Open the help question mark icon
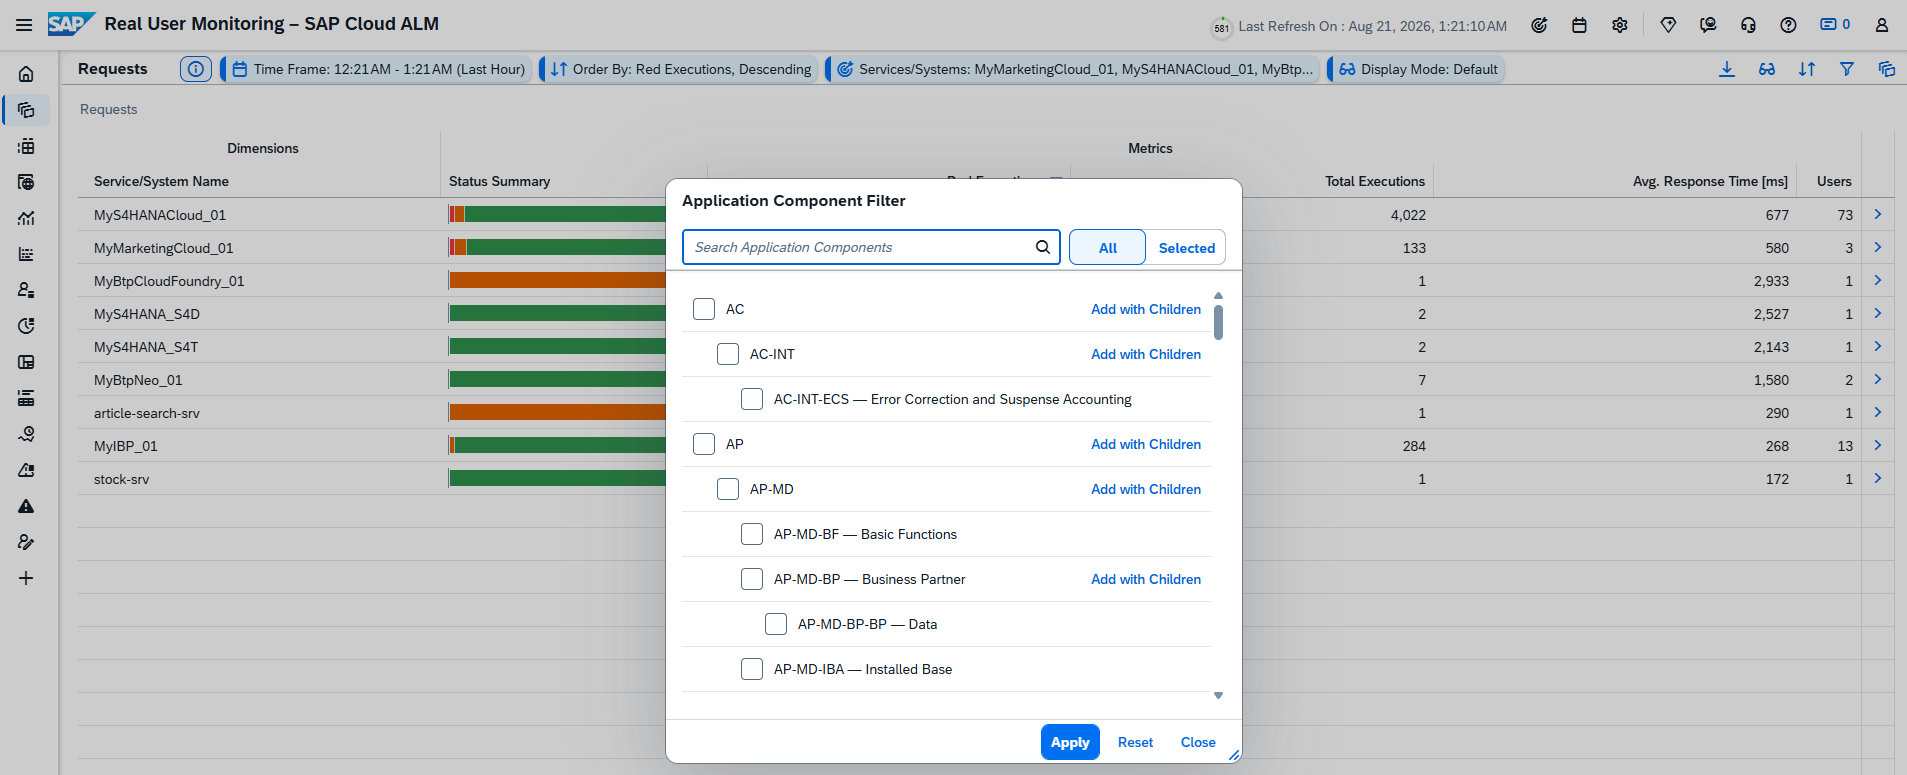Image resolution: width=1907 pixels, height=775 pixels. (1788, 25)
